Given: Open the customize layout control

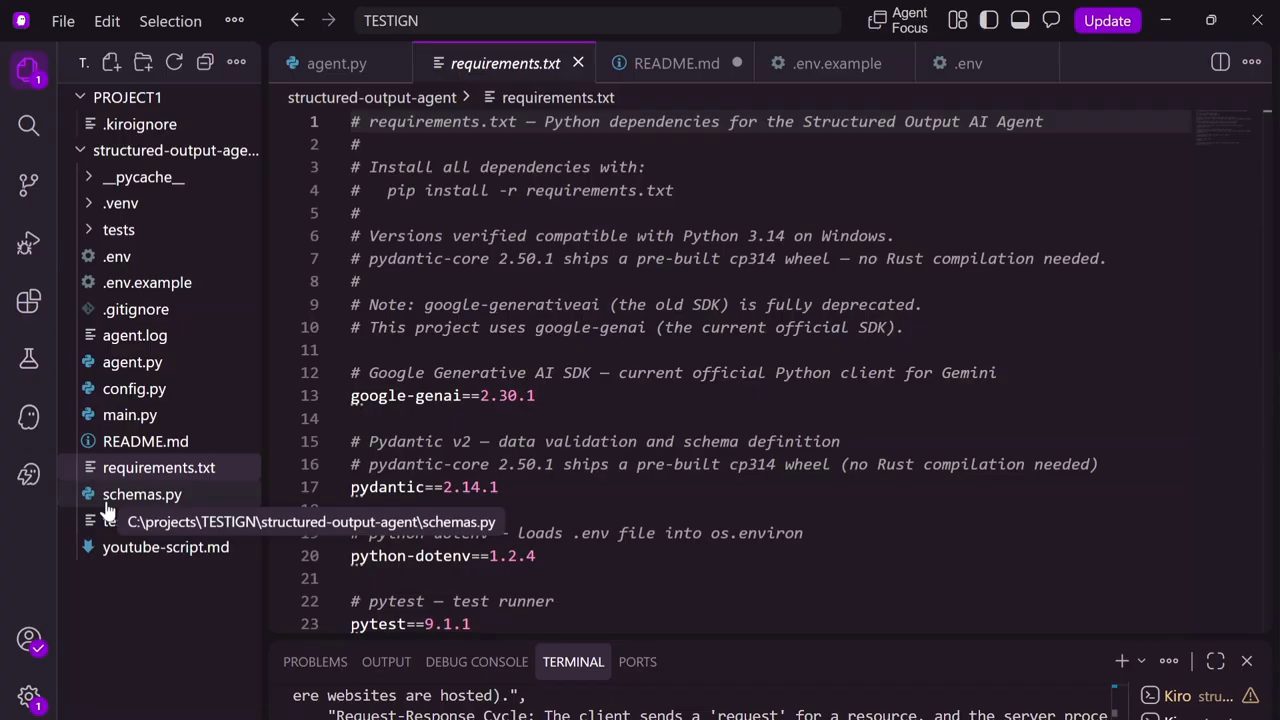Looking at the screenshot, I should coord(958,20).
